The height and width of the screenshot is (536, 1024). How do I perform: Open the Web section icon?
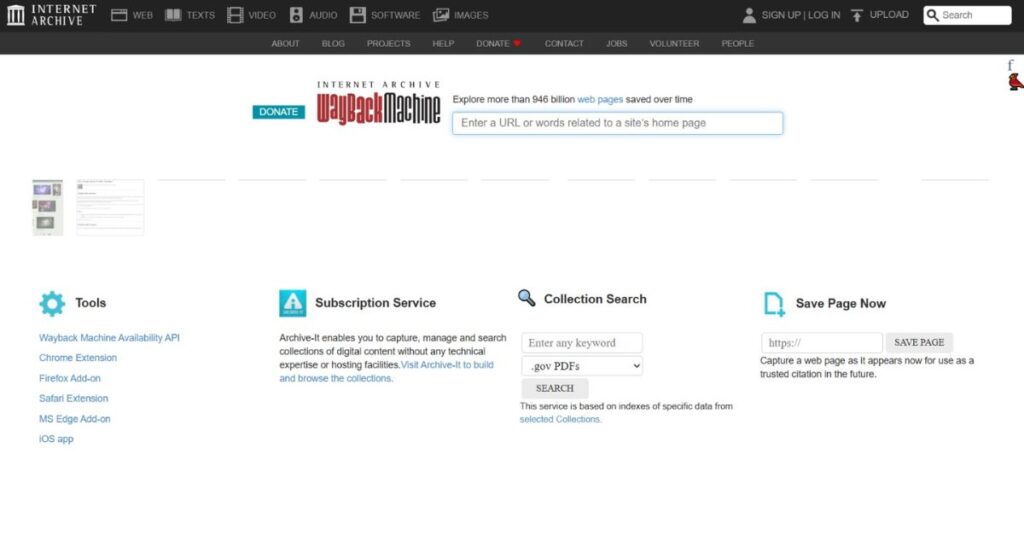[119, 15]
